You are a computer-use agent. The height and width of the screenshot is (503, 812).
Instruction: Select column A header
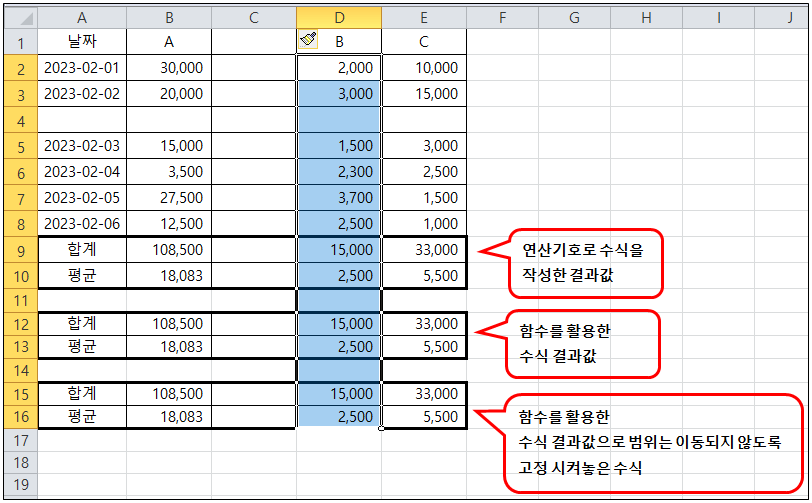pyautogui.click(x=82, y=18)
